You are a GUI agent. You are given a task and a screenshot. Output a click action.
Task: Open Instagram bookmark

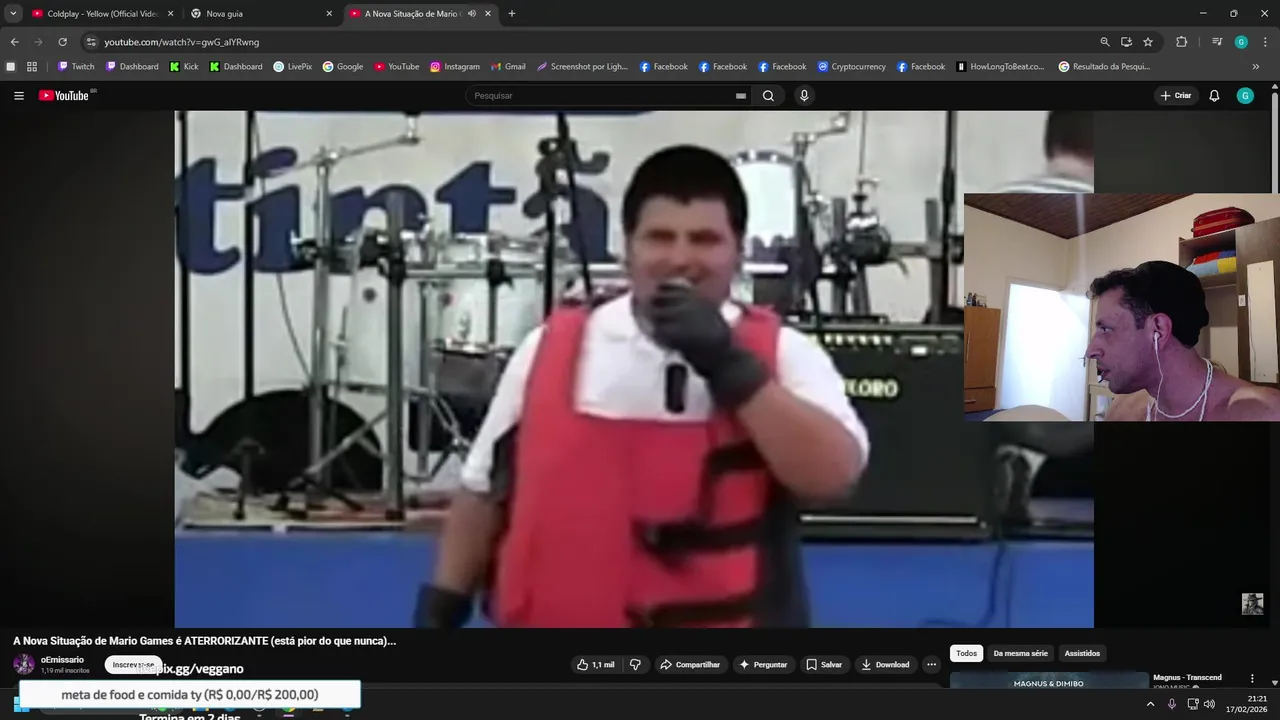(455, 67)
